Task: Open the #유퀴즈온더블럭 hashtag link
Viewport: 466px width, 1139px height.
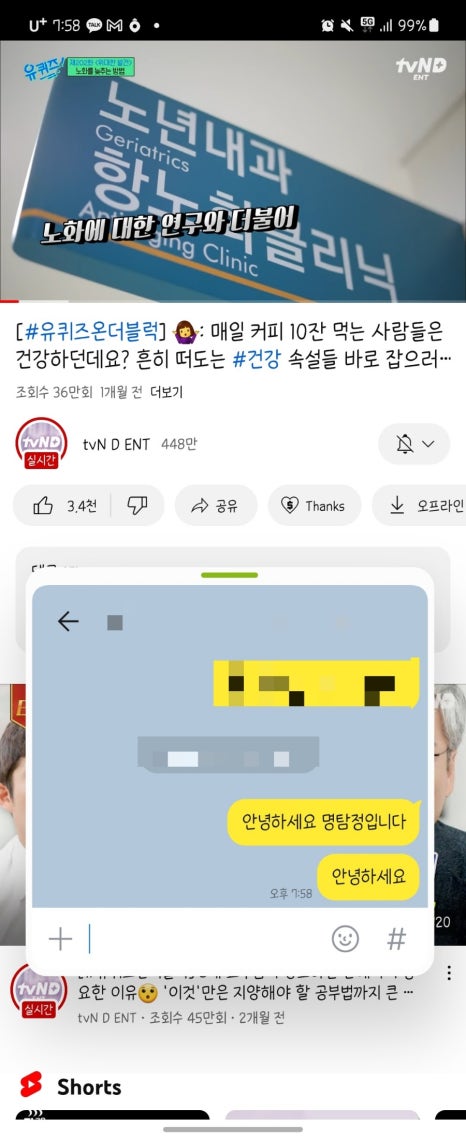Action: [x=94, y=333]
